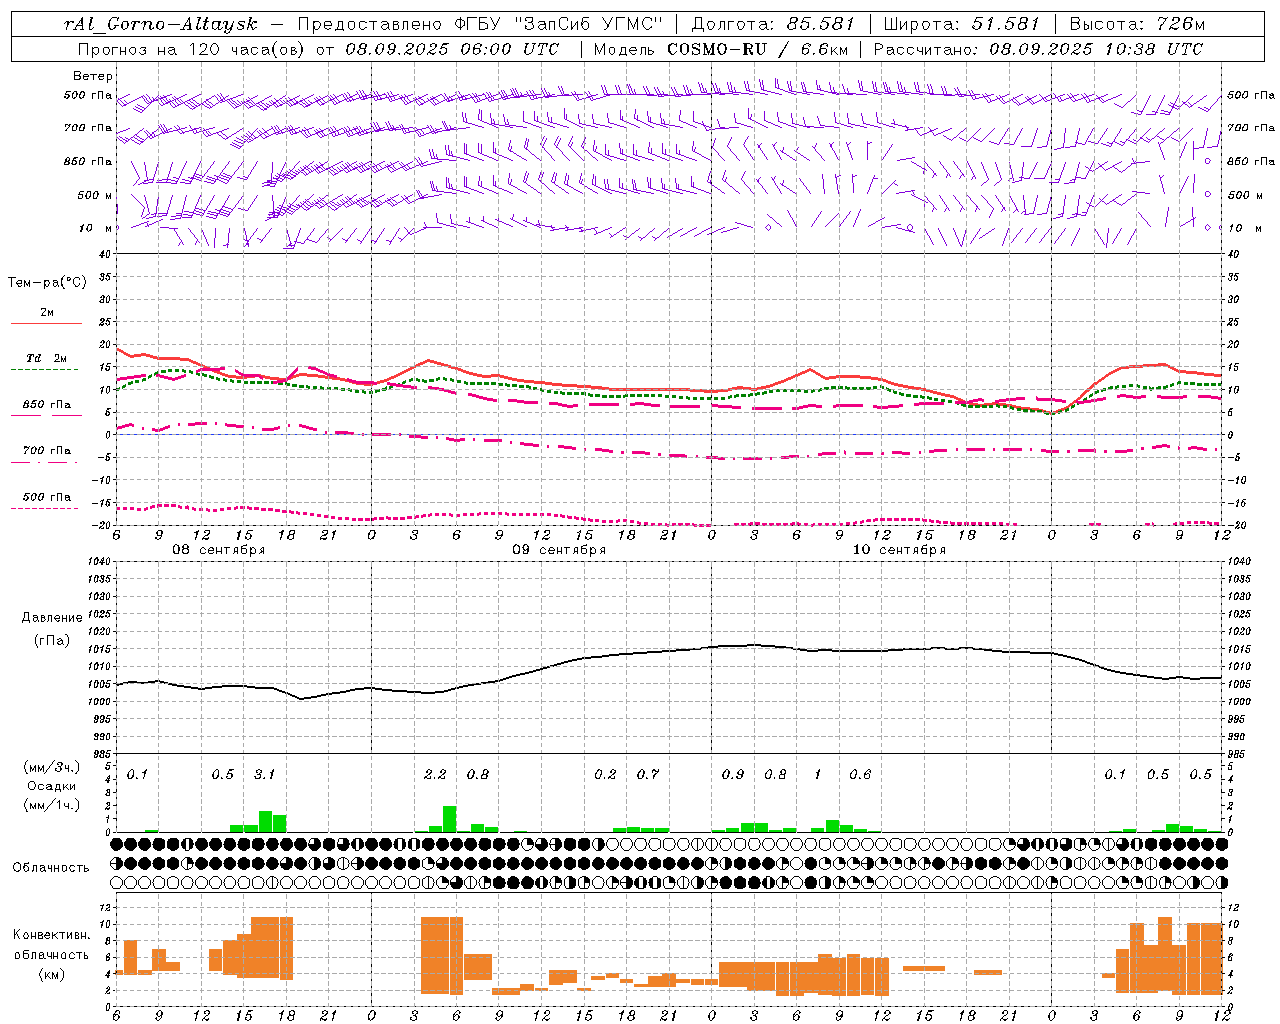Click the Давление (гПа) axis label

[x=52, y=629]
